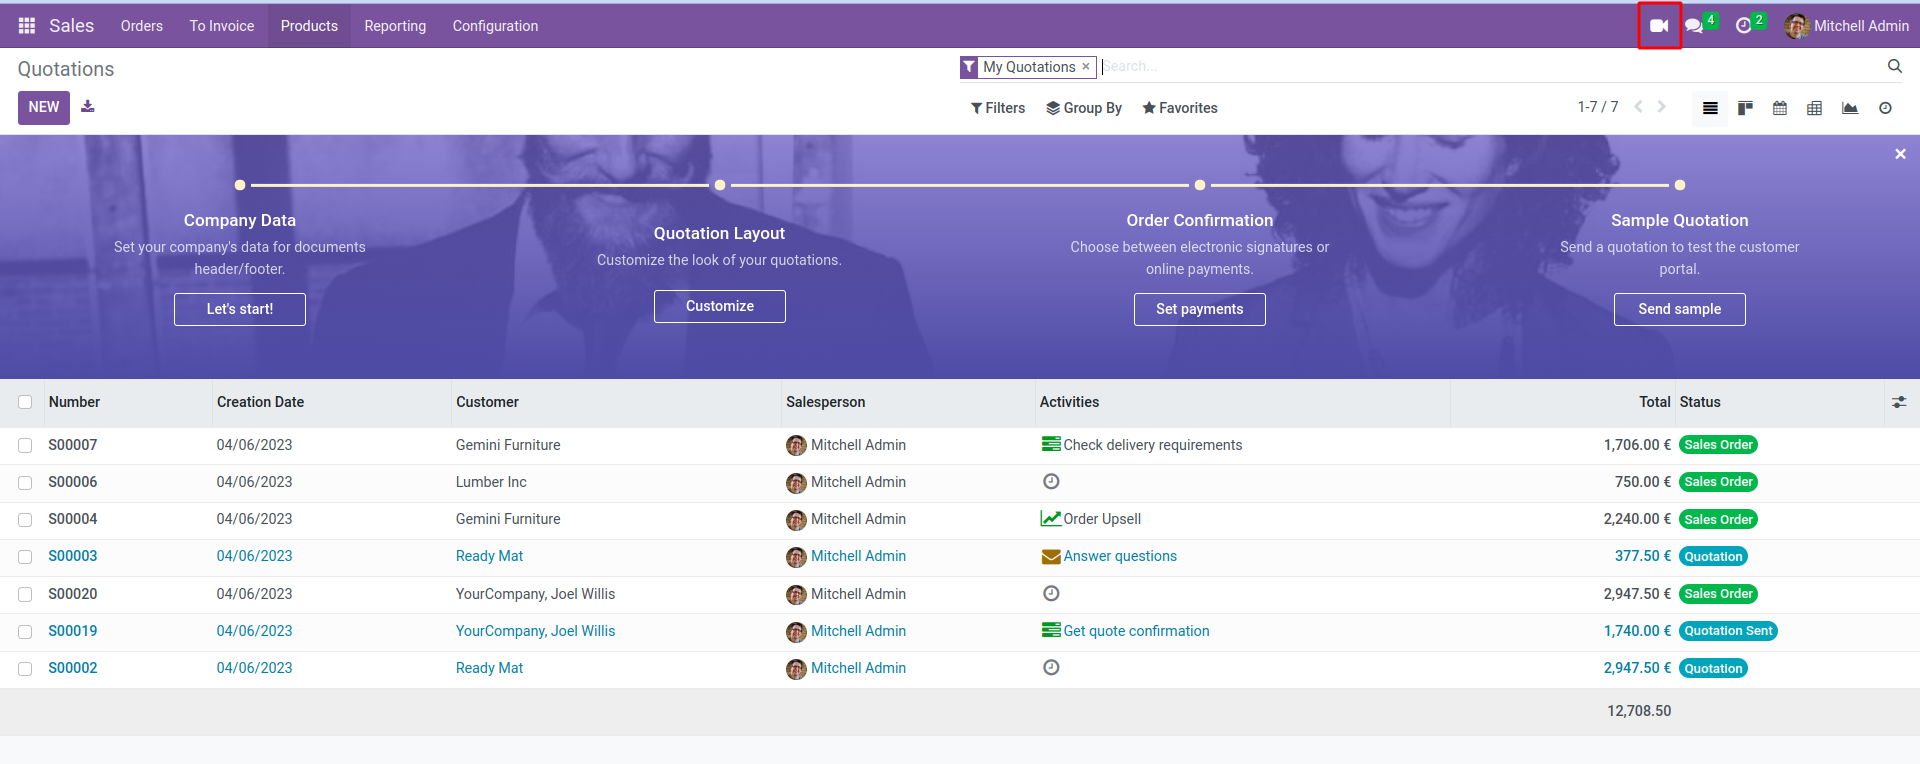Sort by Total column header
Screen dimensions: 1920x764
pyautogui.click(x=1654, y=402)
